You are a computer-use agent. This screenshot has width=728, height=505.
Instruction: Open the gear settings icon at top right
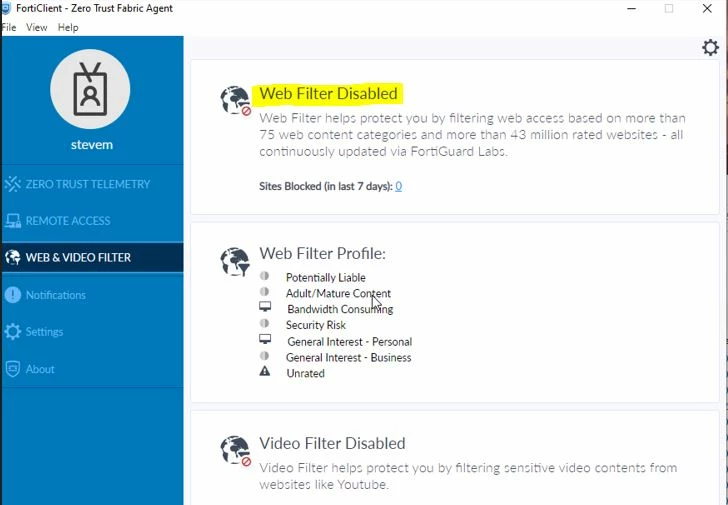[x=710, y=47]
